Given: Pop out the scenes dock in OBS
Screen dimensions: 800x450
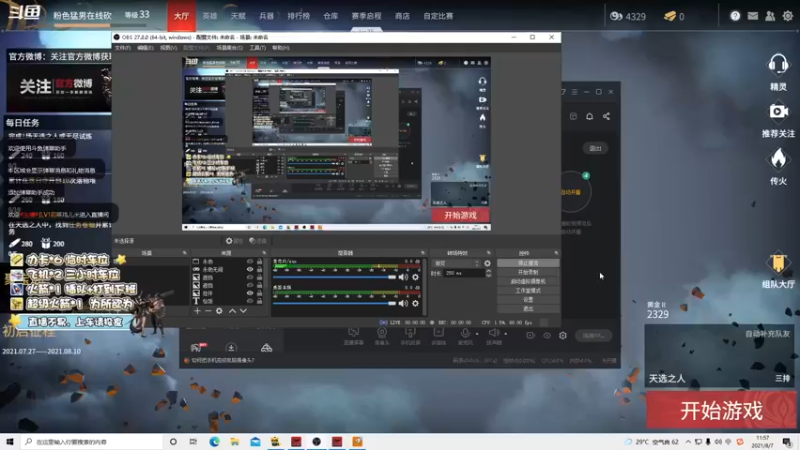Looking at the screenshot, I should click(x=184, y=253).
